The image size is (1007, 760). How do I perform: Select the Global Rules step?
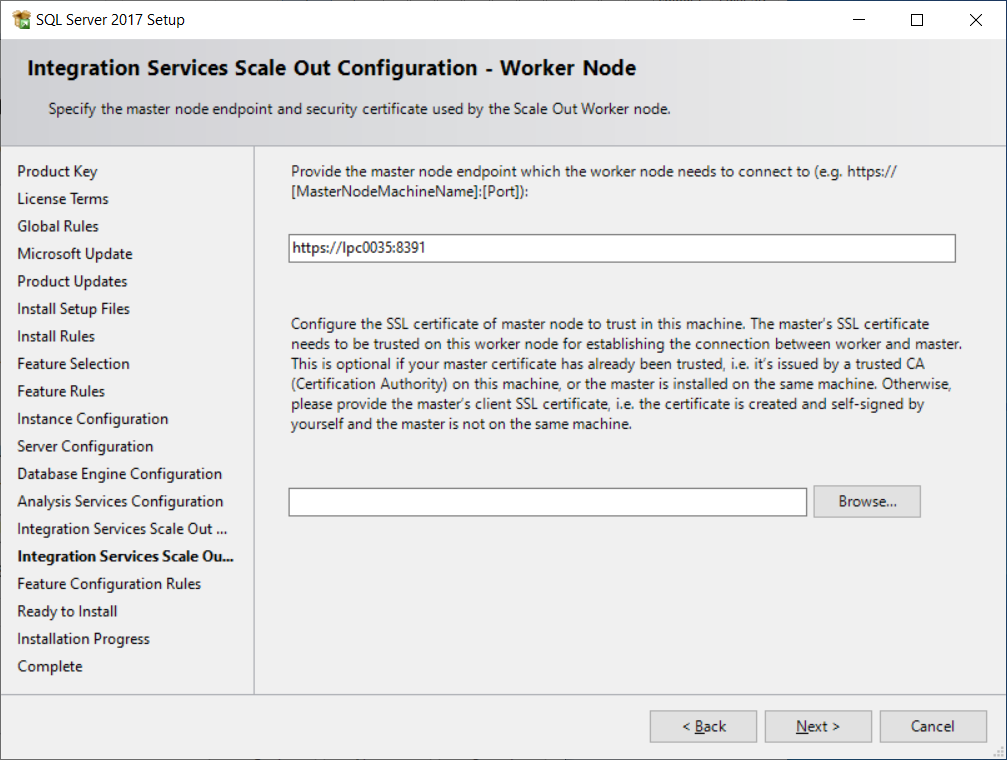58,227
